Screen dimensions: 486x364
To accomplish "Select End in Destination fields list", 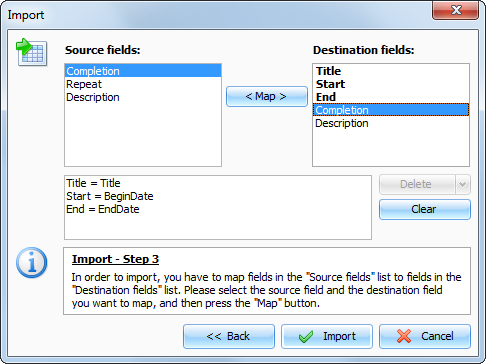I will (x=391, y=97).
